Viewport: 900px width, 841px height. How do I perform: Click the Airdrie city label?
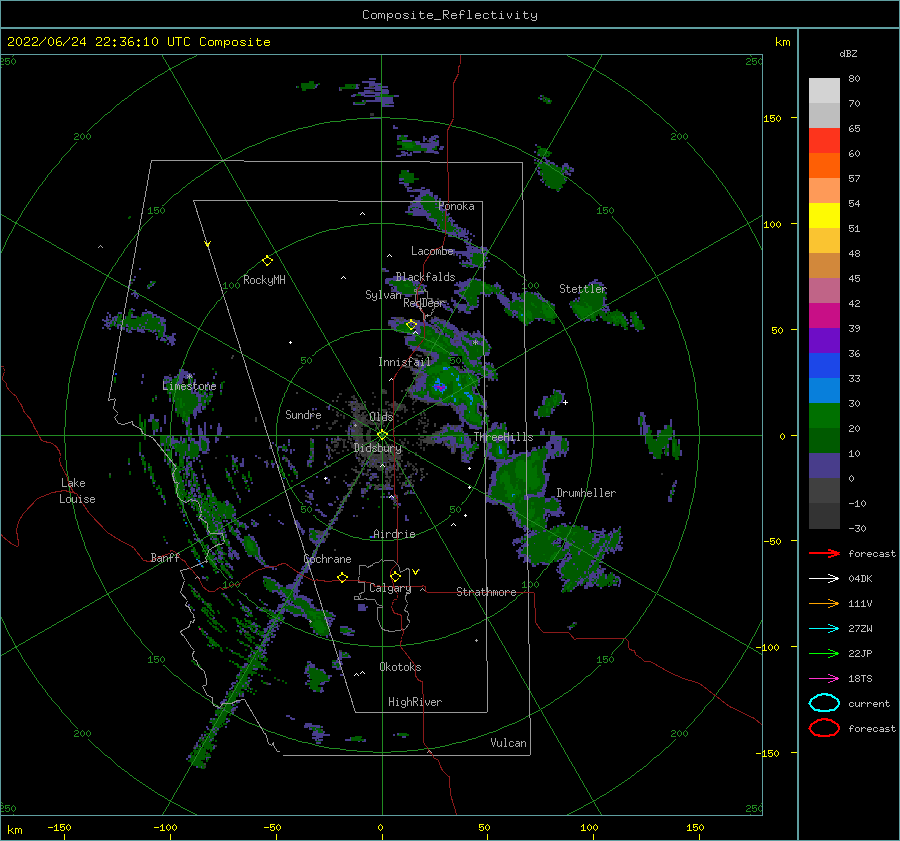394,534
